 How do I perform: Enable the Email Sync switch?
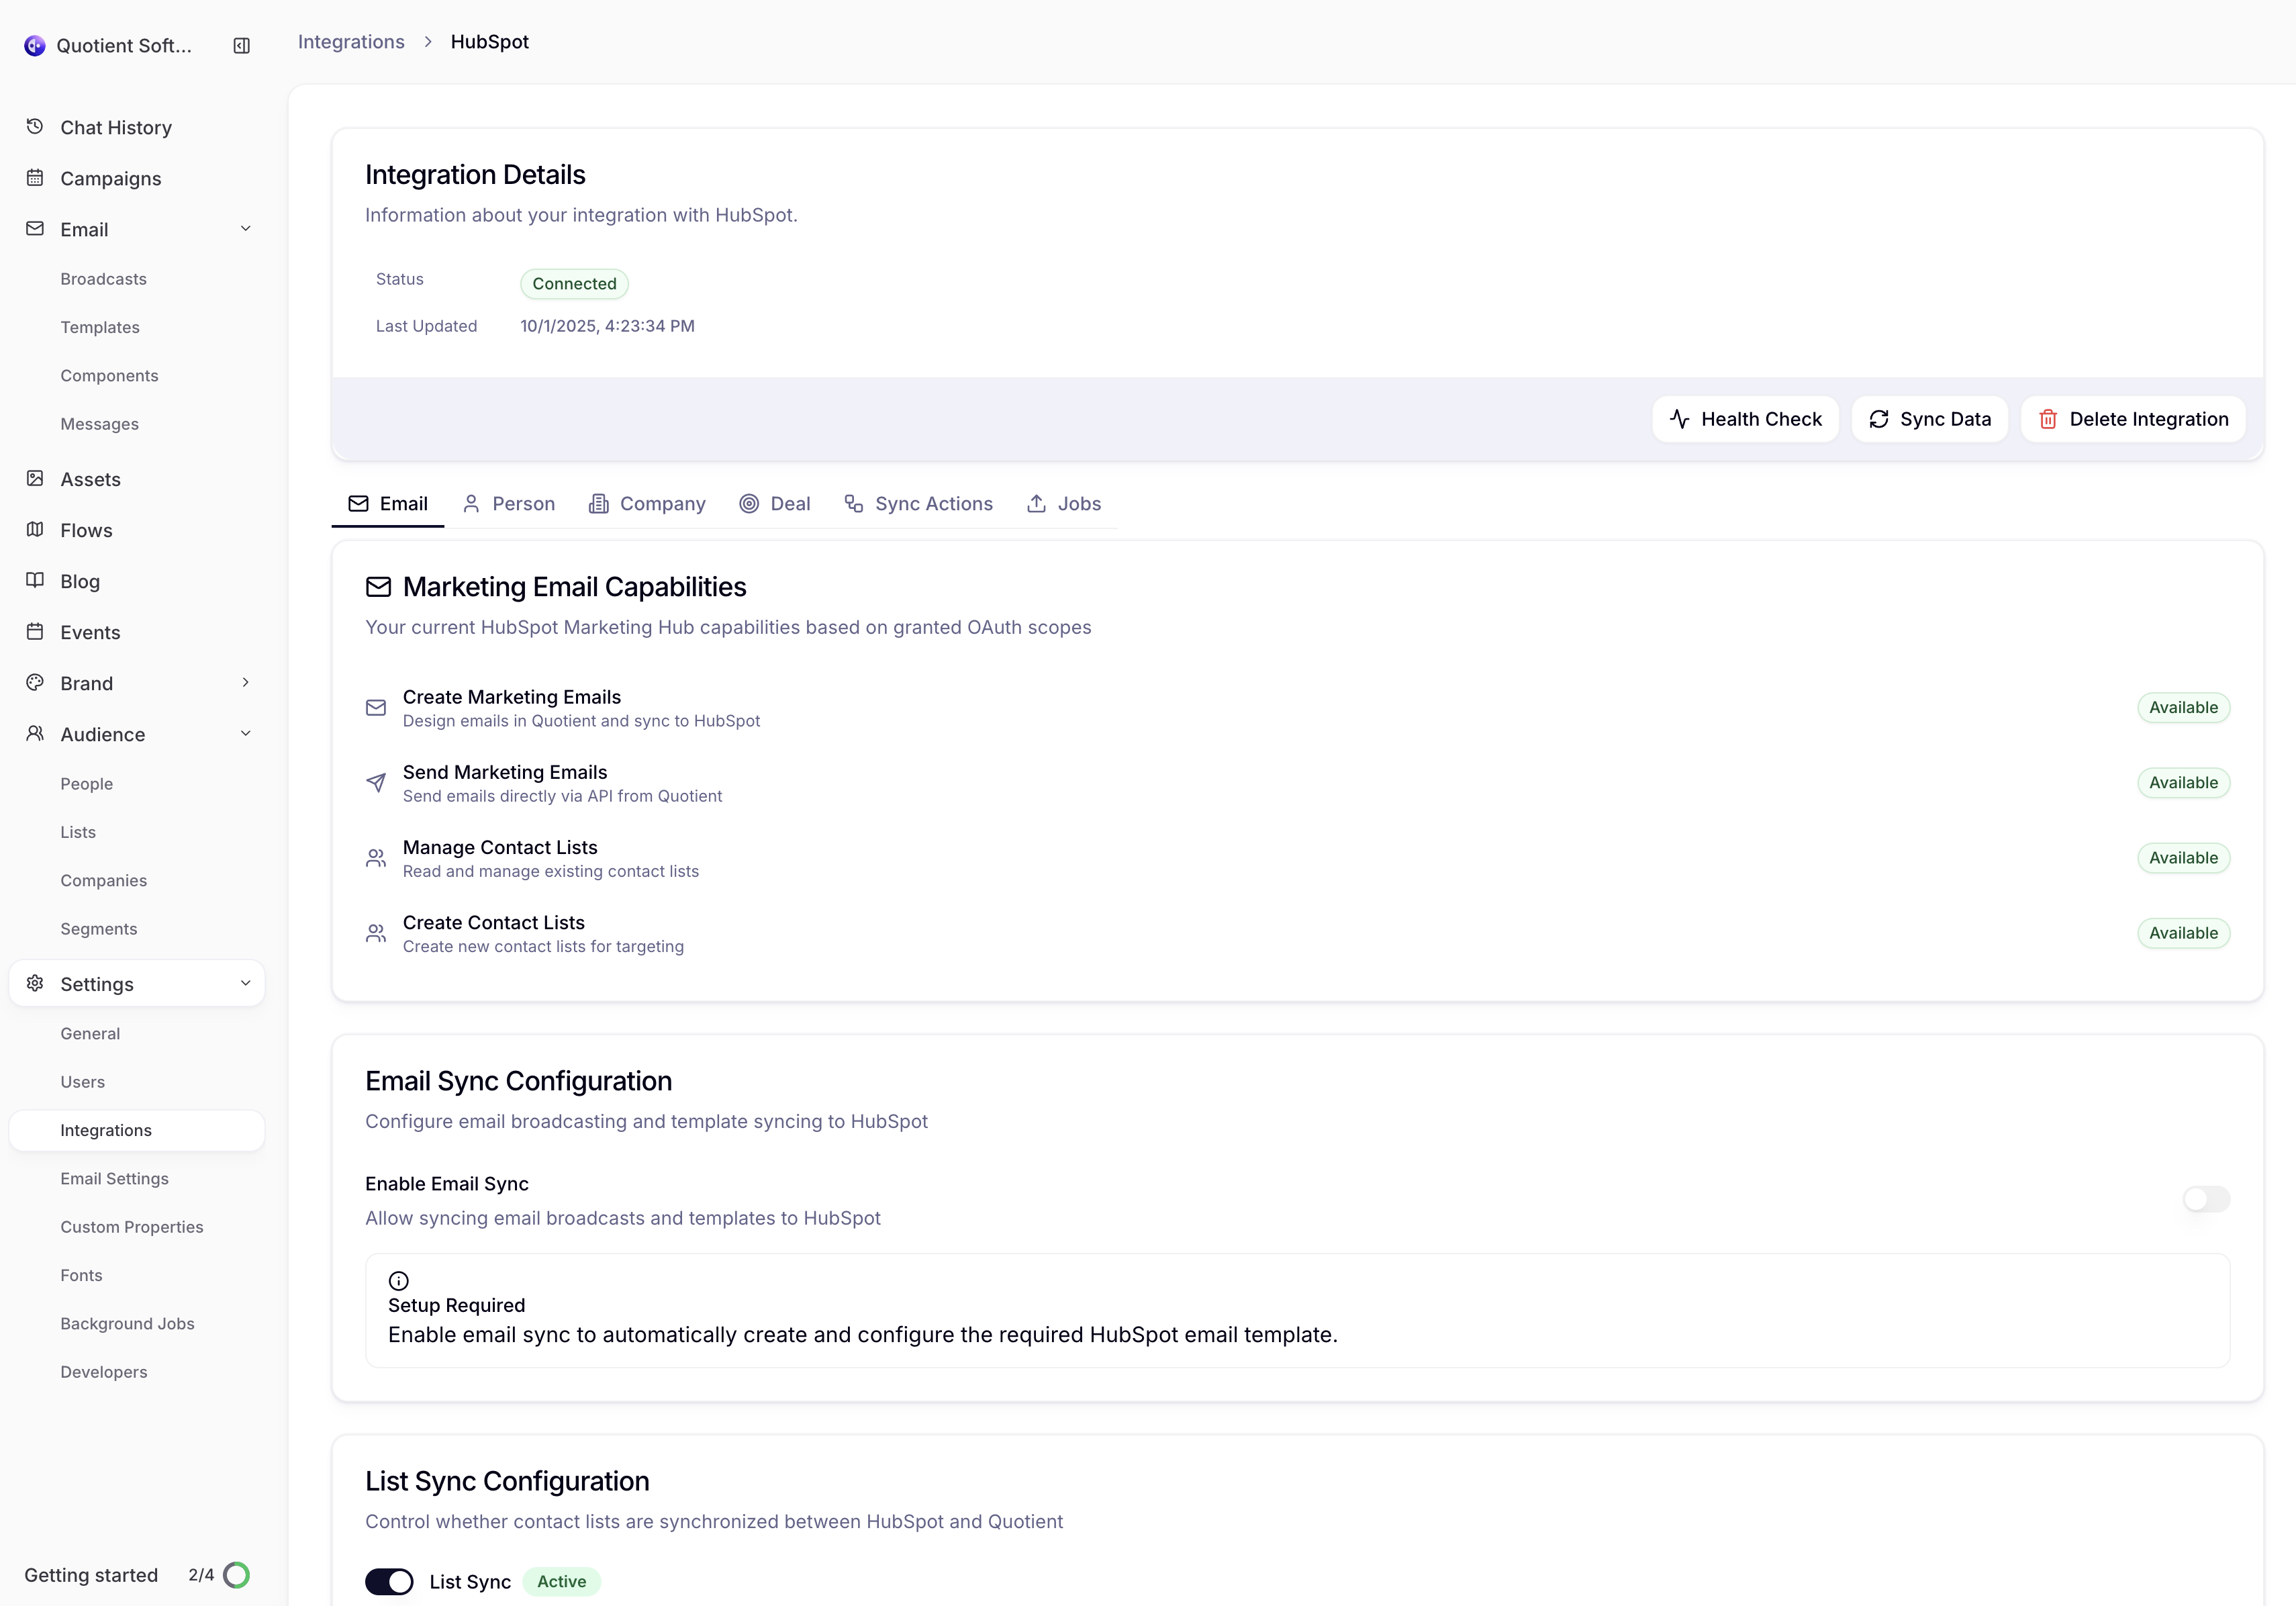click(2206, 1199)
